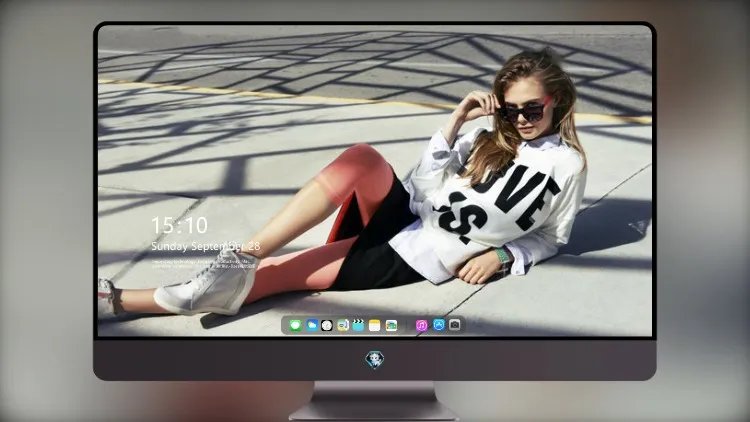
Task: Open the Maps app in dock
Action: coord(343,325)
